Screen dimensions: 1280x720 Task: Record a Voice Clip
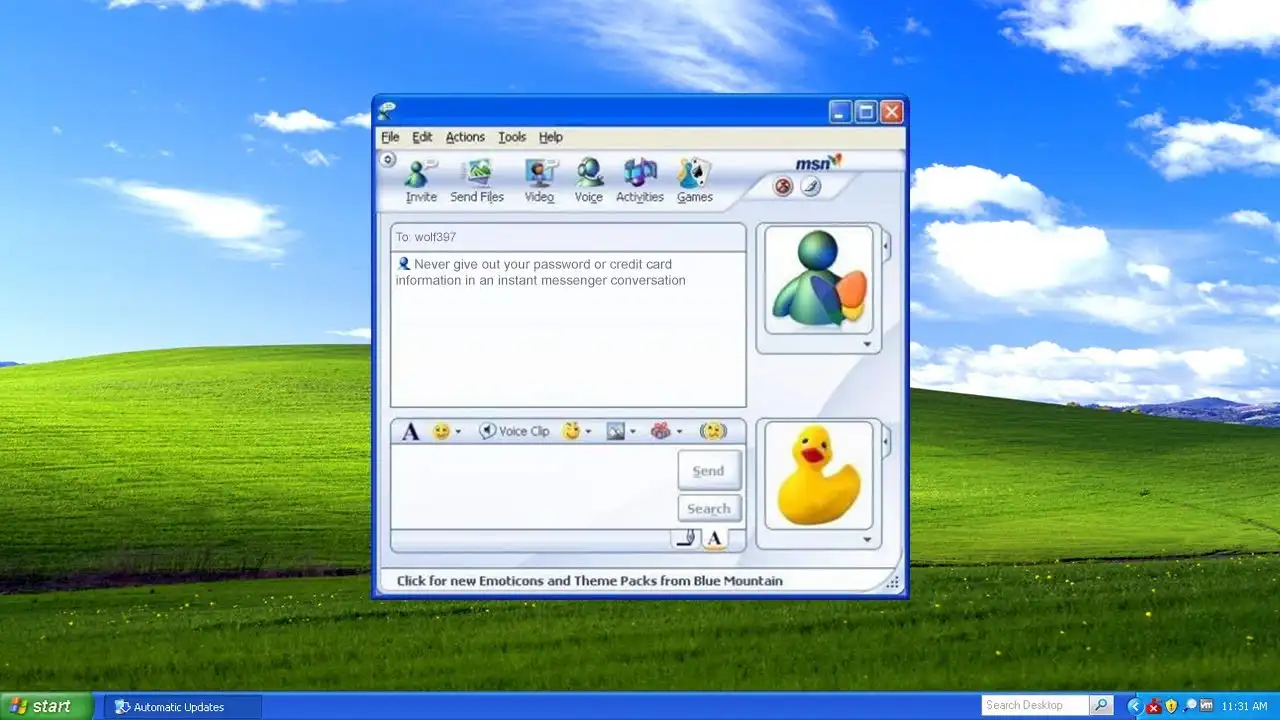[514, 431]
